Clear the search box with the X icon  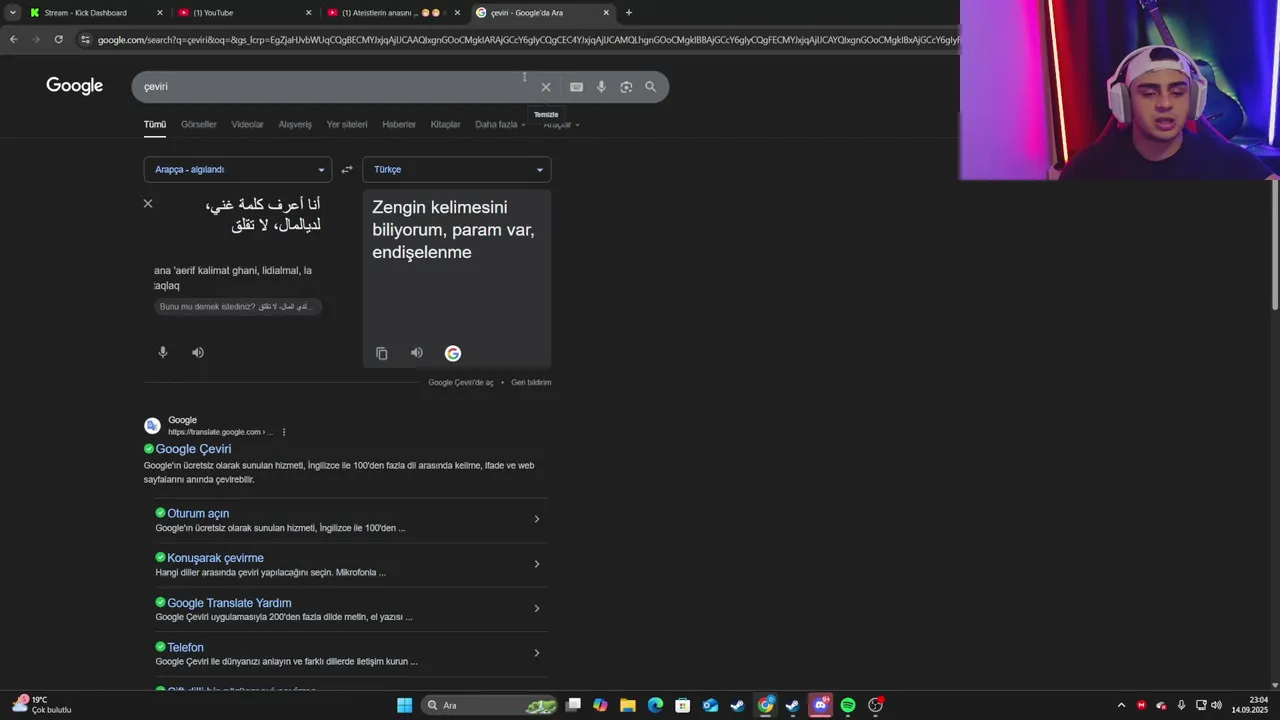tap(546, 87)
